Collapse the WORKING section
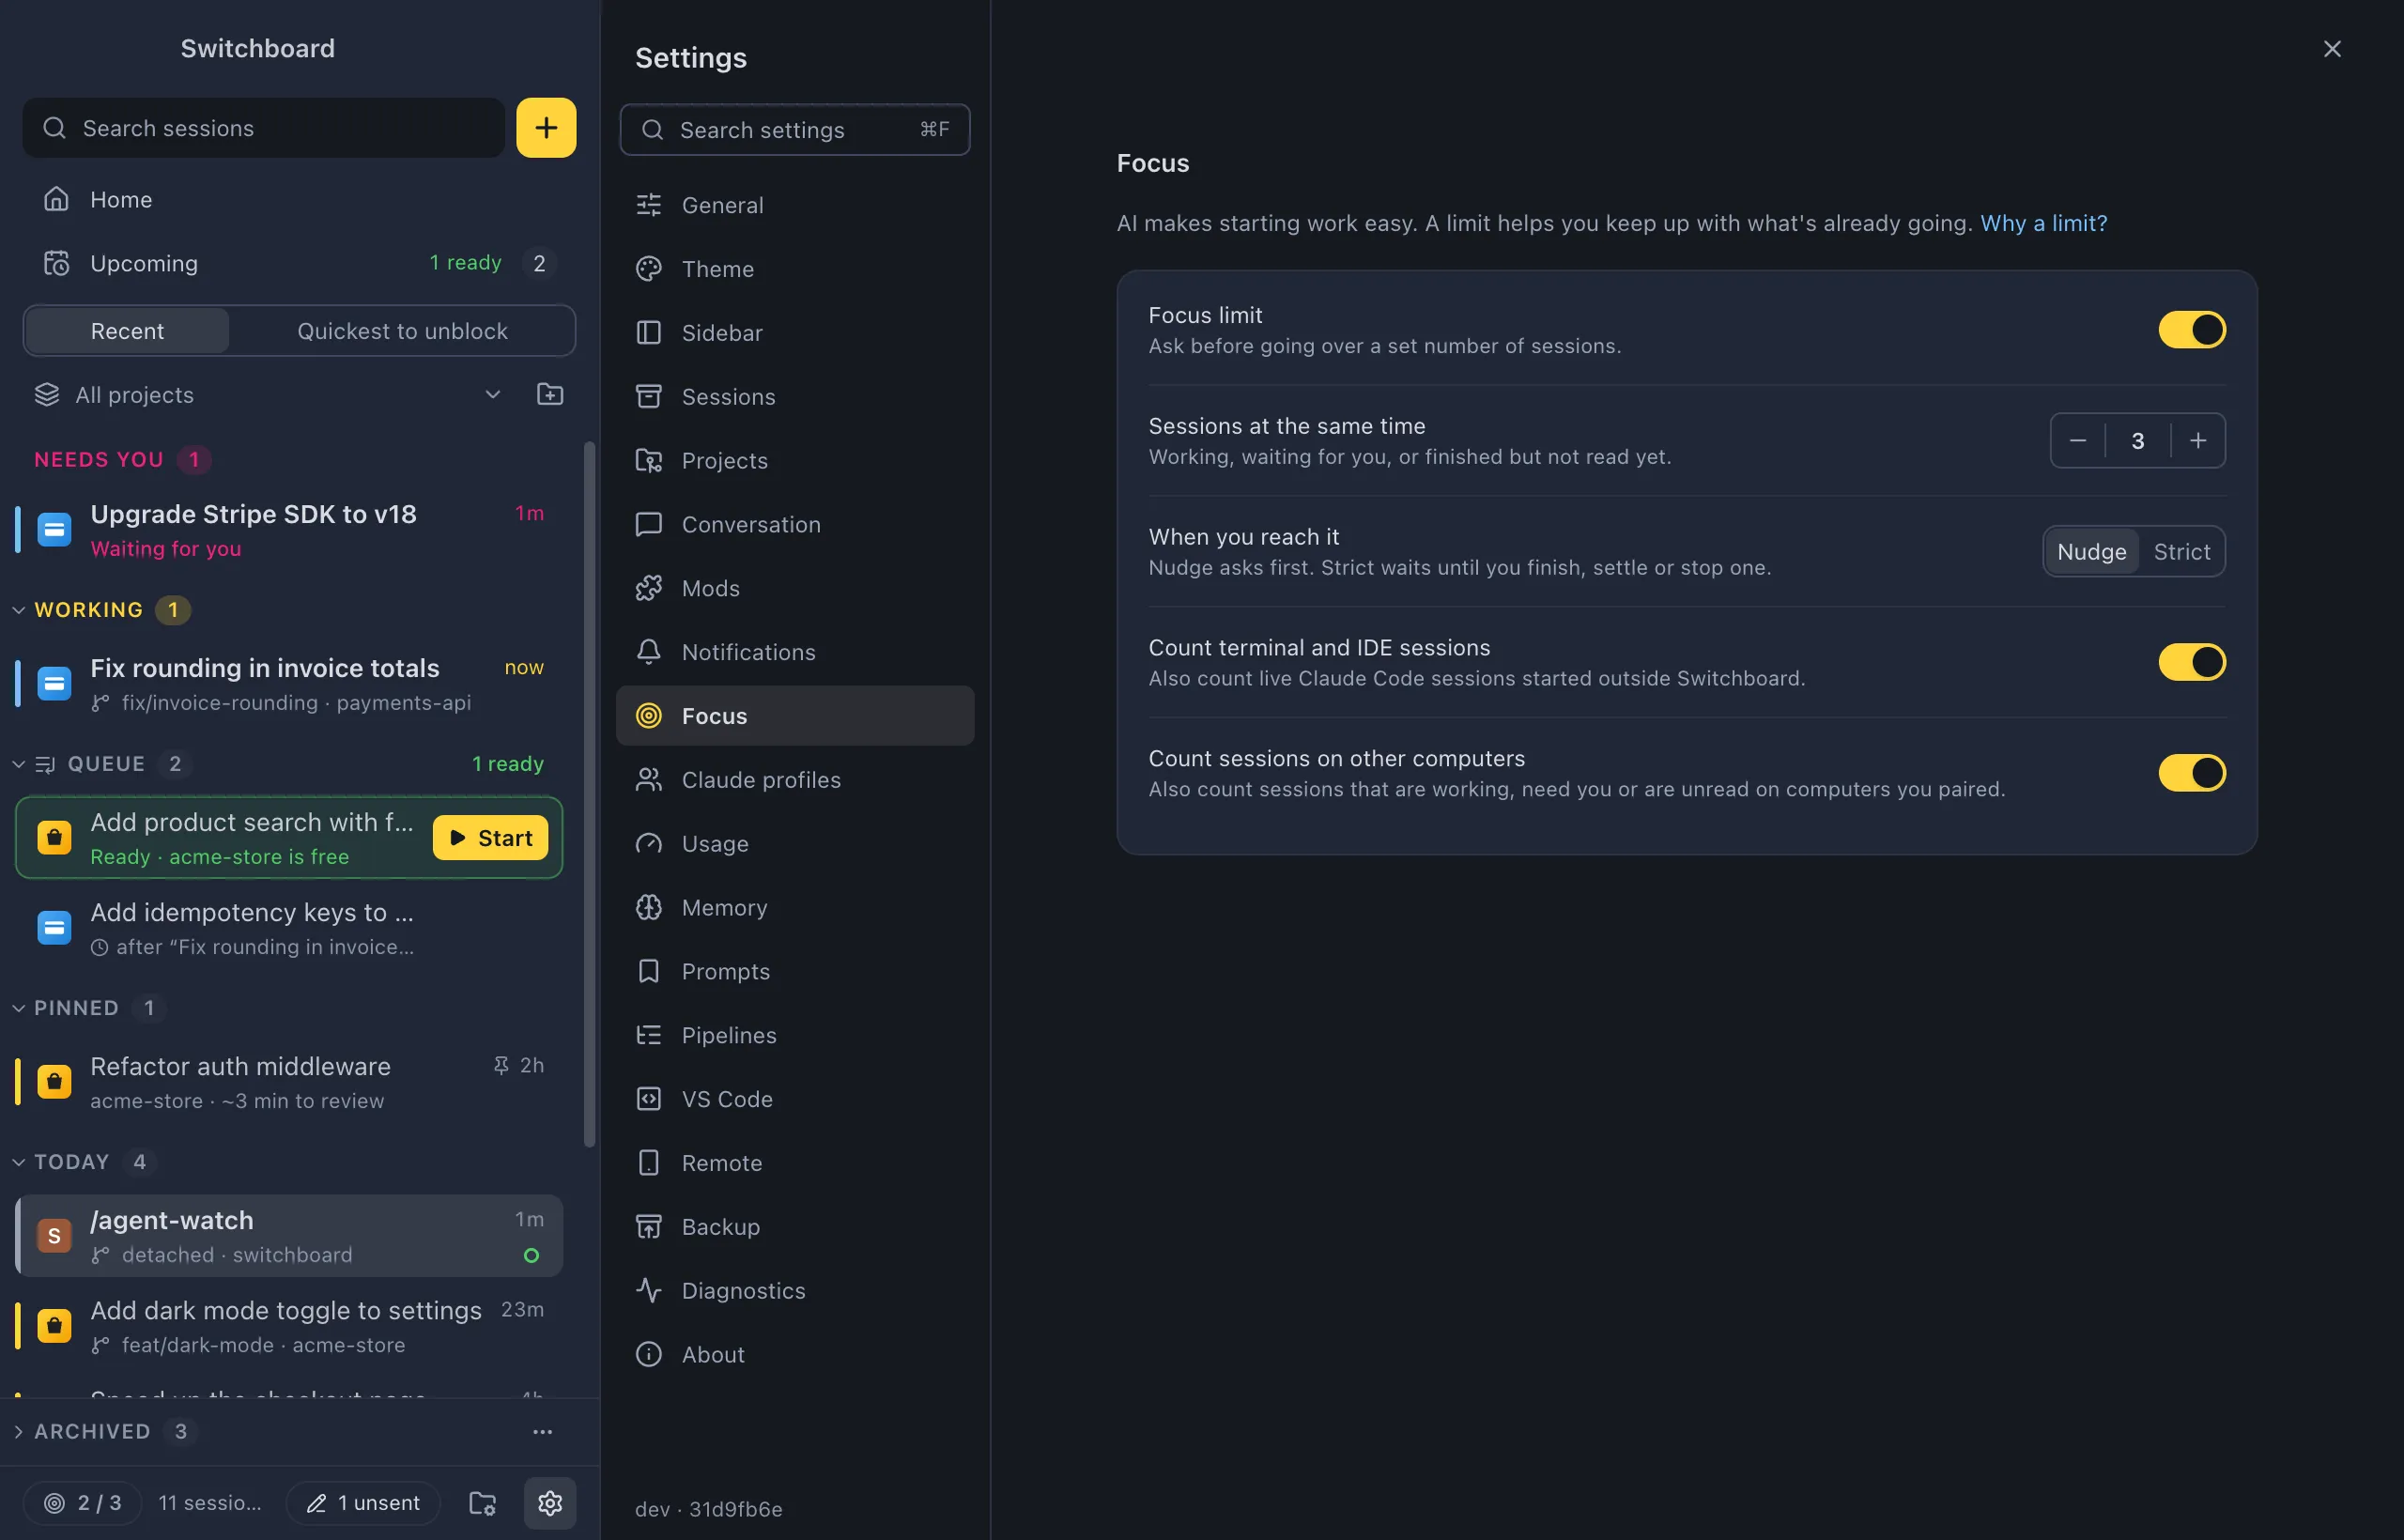This screenshot has width=2404, height=1540. coord(18,610)
